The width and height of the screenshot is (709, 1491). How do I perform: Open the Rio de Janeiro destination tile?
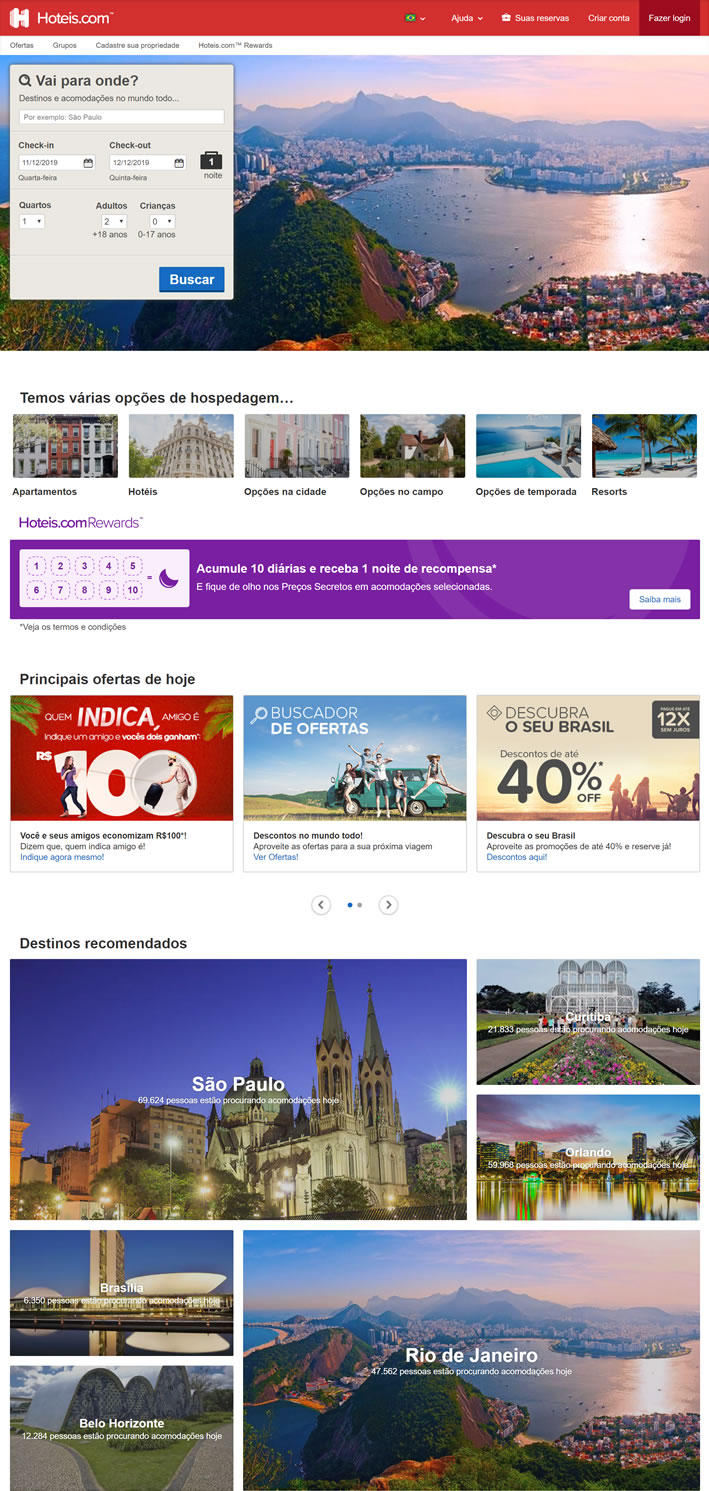click(x=471, y=1360)
